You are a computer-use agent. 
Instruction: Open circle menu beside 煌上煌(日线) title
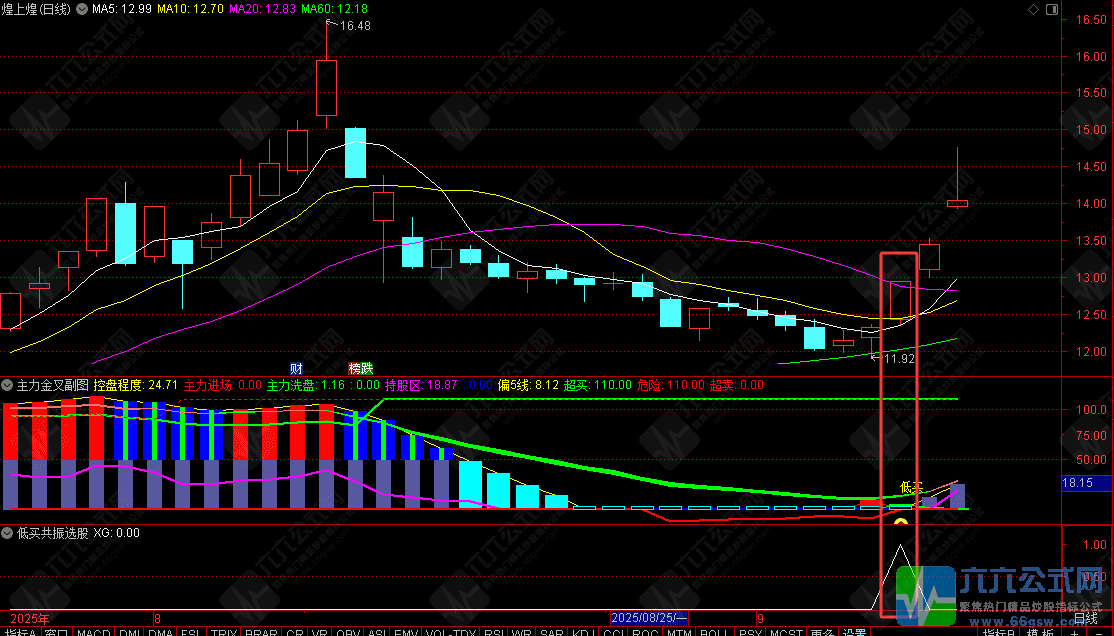(x=82, y=9)
